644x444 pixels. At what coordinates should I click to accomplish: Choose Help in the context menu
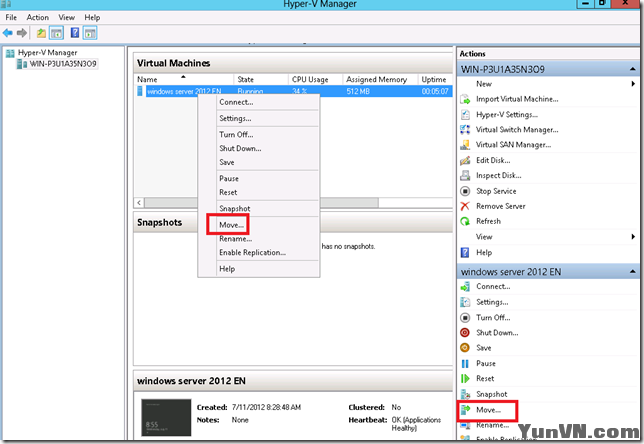coord(259,269)
